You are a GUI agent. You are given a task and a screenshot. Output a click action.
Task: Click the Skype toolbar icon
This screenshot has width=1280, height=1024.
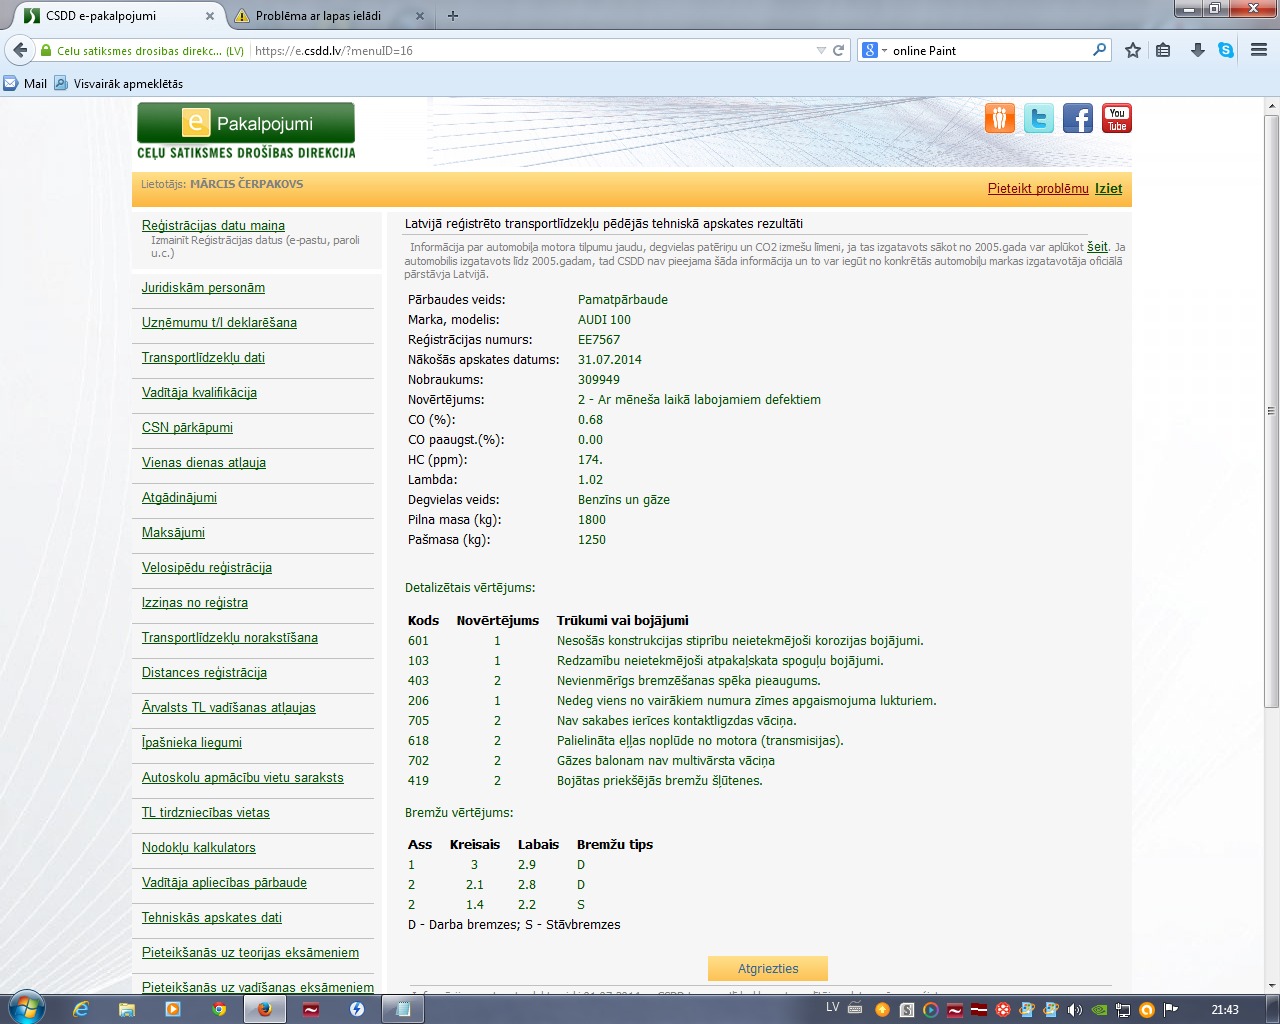click(1226, 50)
